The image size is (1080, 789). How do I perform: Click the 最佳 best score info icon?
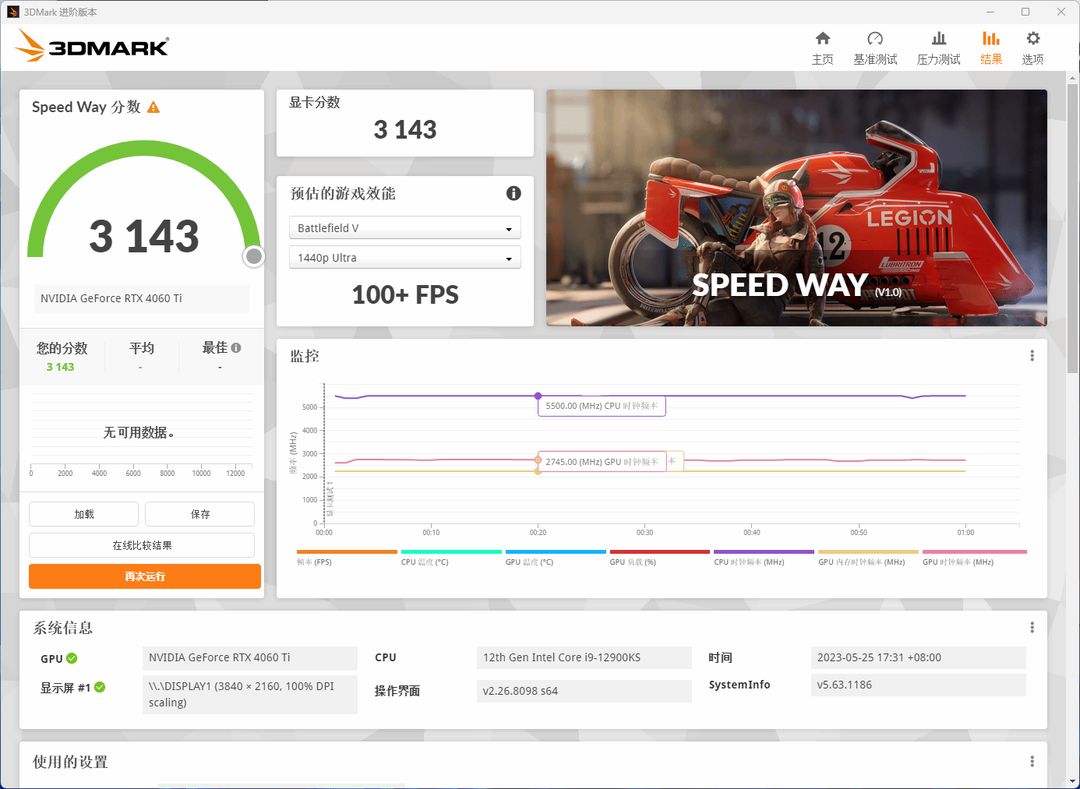[236, 348]
